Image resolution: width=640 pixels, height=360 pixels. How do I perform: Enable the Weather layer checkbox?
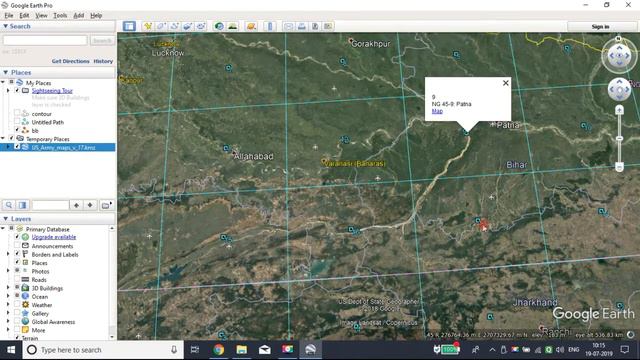[17, 304]
